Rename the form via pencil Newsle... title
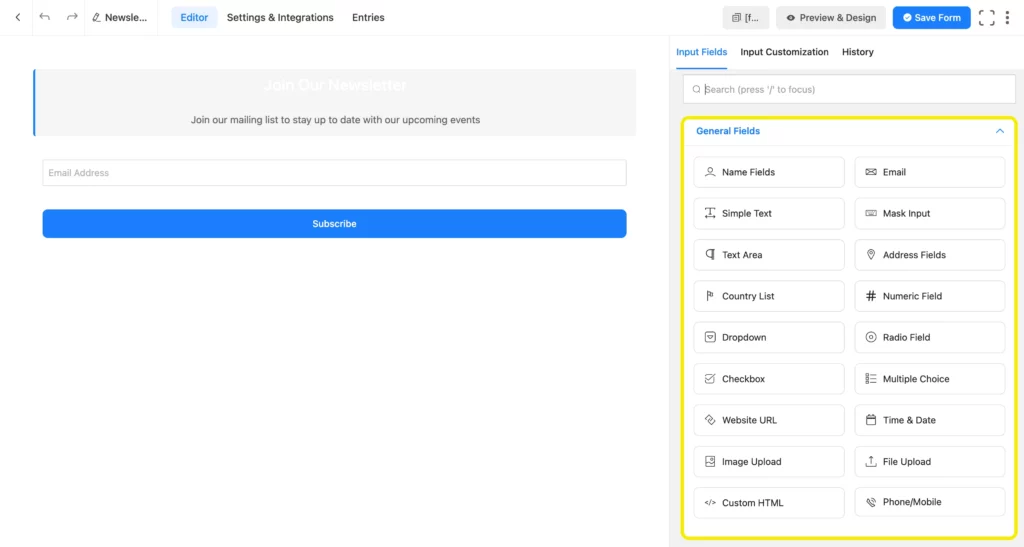 coord(120,18)
